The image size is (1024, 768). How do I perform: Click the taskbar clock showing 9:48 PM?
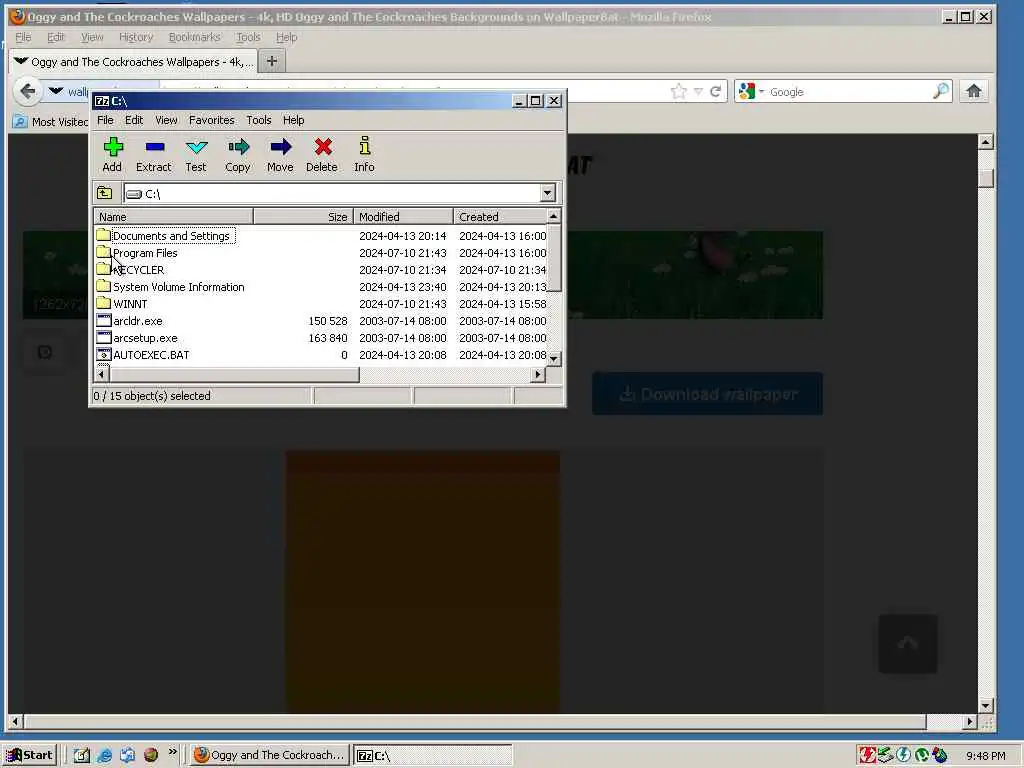click(x=985, y=756)
